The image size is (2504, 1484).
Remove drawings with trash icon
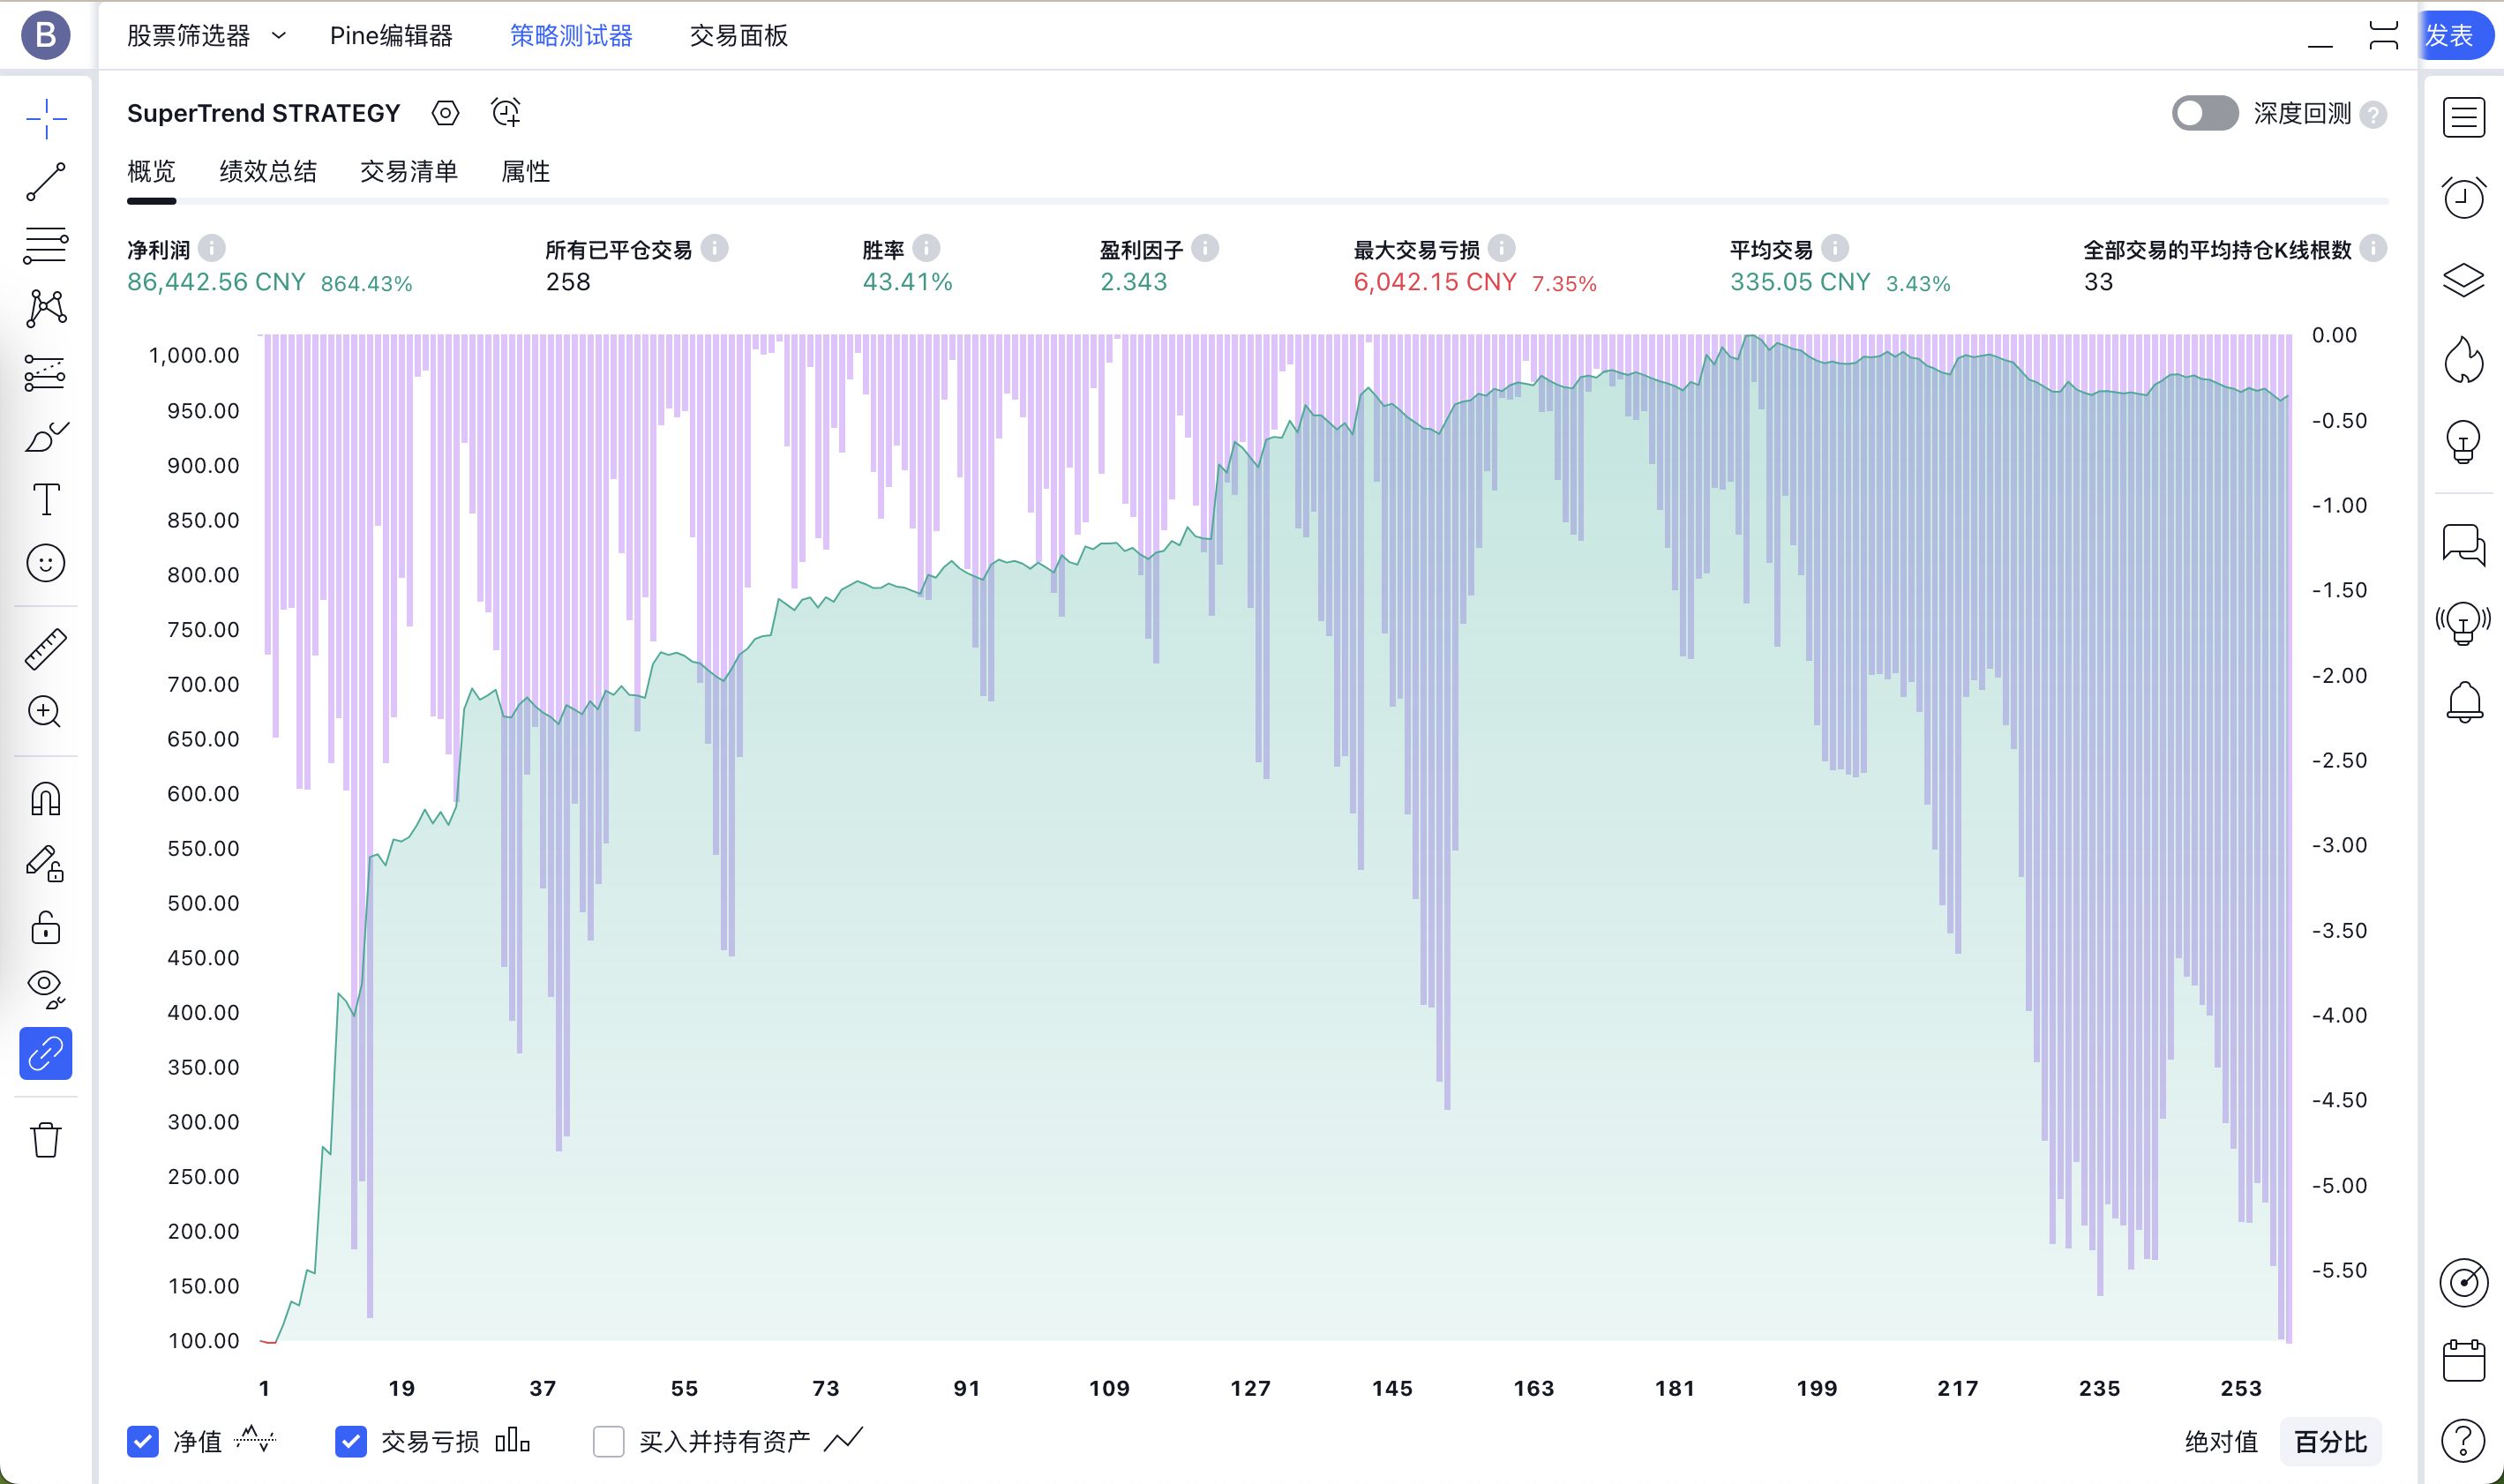[x=46, y=1139]
